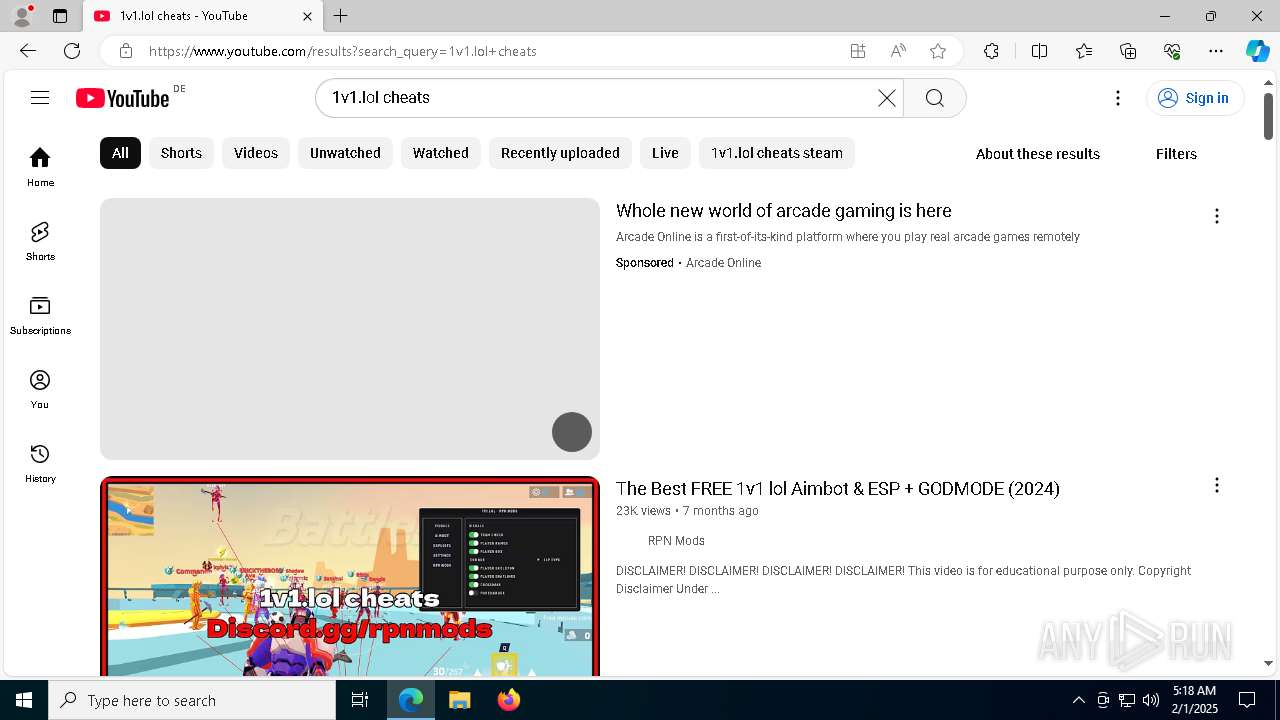Click the round ad info button on thumbnail
Screen dimensions: 1280x720
(572, 432)
